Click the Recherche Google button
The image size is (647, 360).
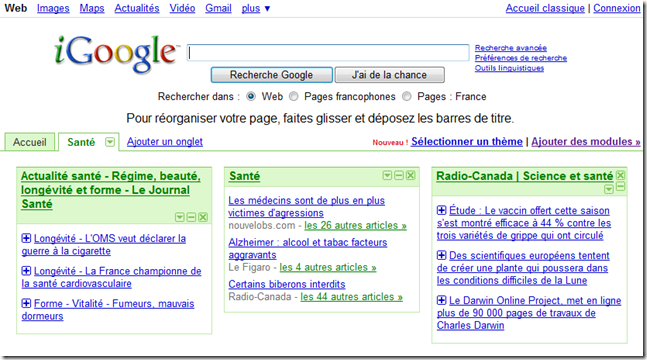272,75
